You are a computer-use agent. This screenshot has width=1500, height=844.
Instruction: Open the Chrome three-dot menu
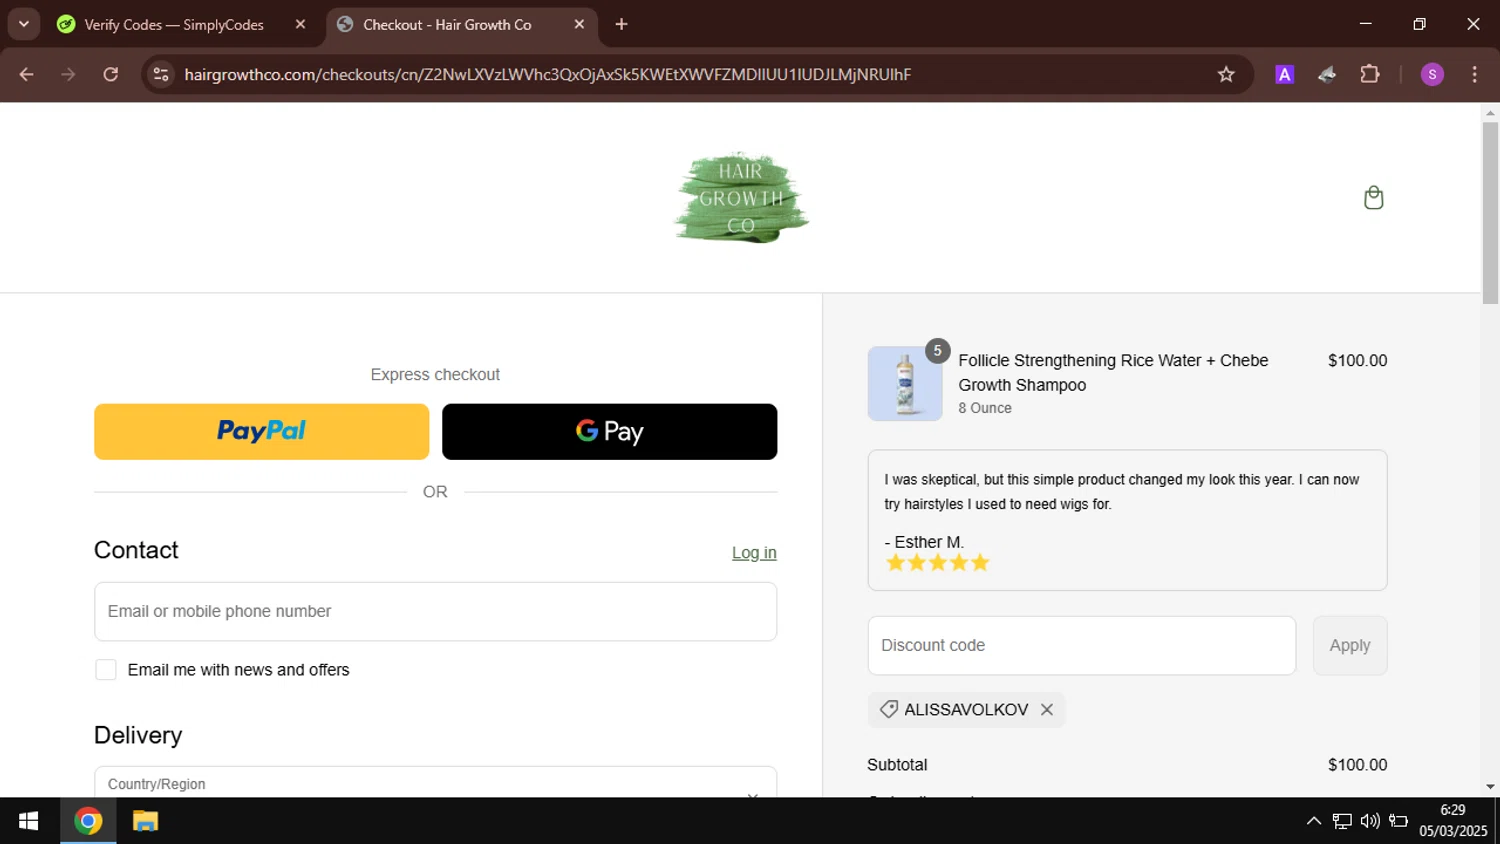tap(1474, 74)
